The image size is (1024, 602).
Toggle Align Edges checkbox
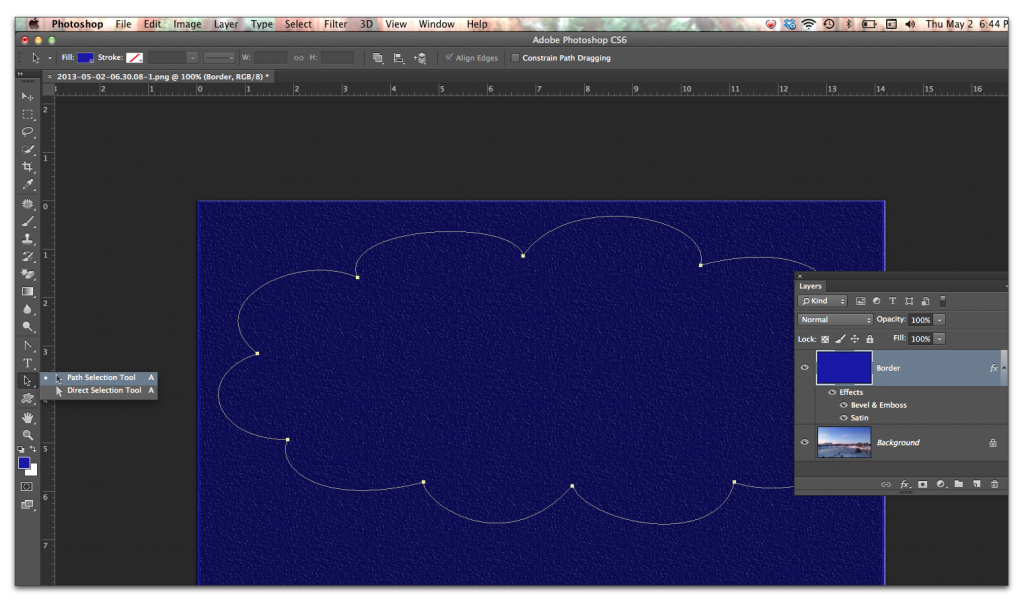click(x=449, y=58)
